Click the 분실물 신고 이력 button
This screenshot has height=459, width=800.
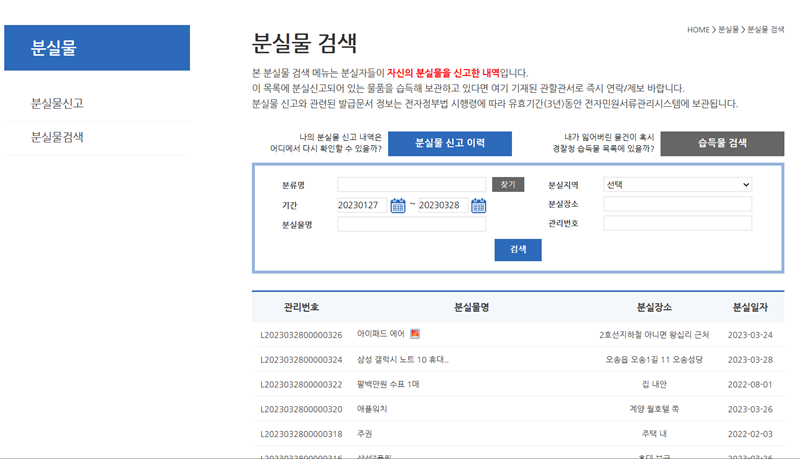(x=450, y=143)
